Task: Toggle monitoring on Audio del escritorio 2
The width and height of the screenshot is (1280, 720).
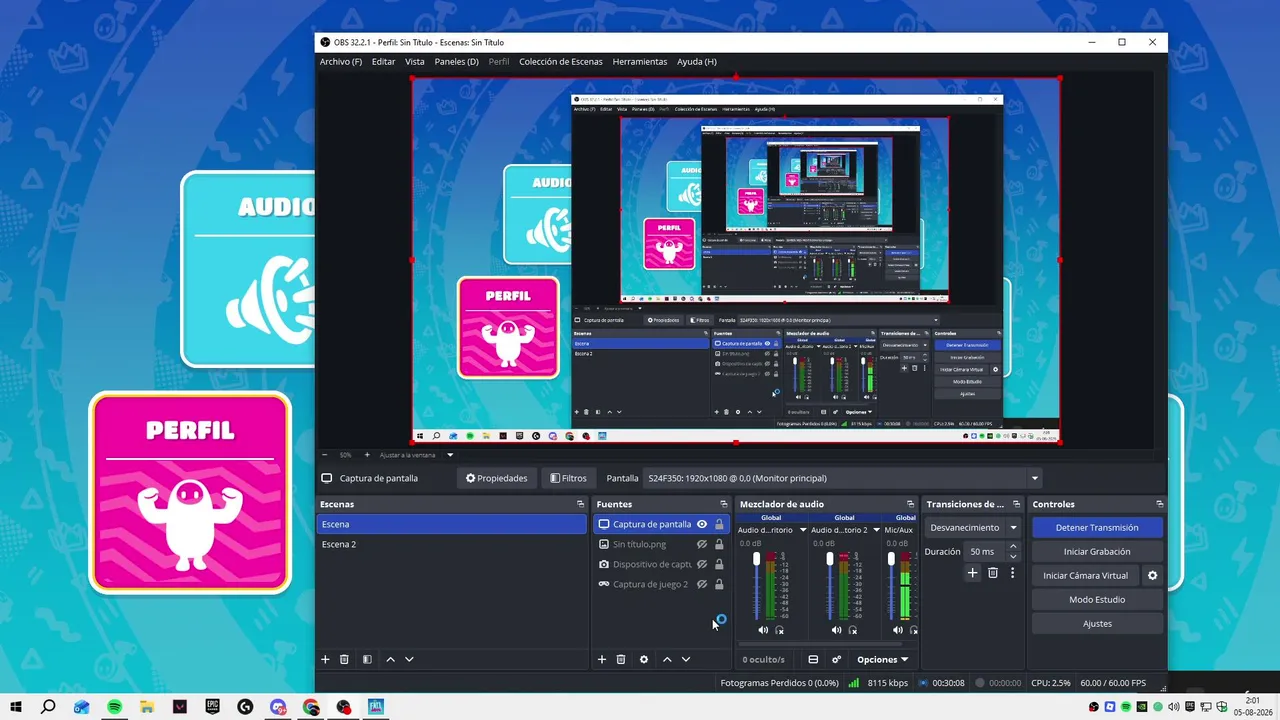Action: (853, 630)
